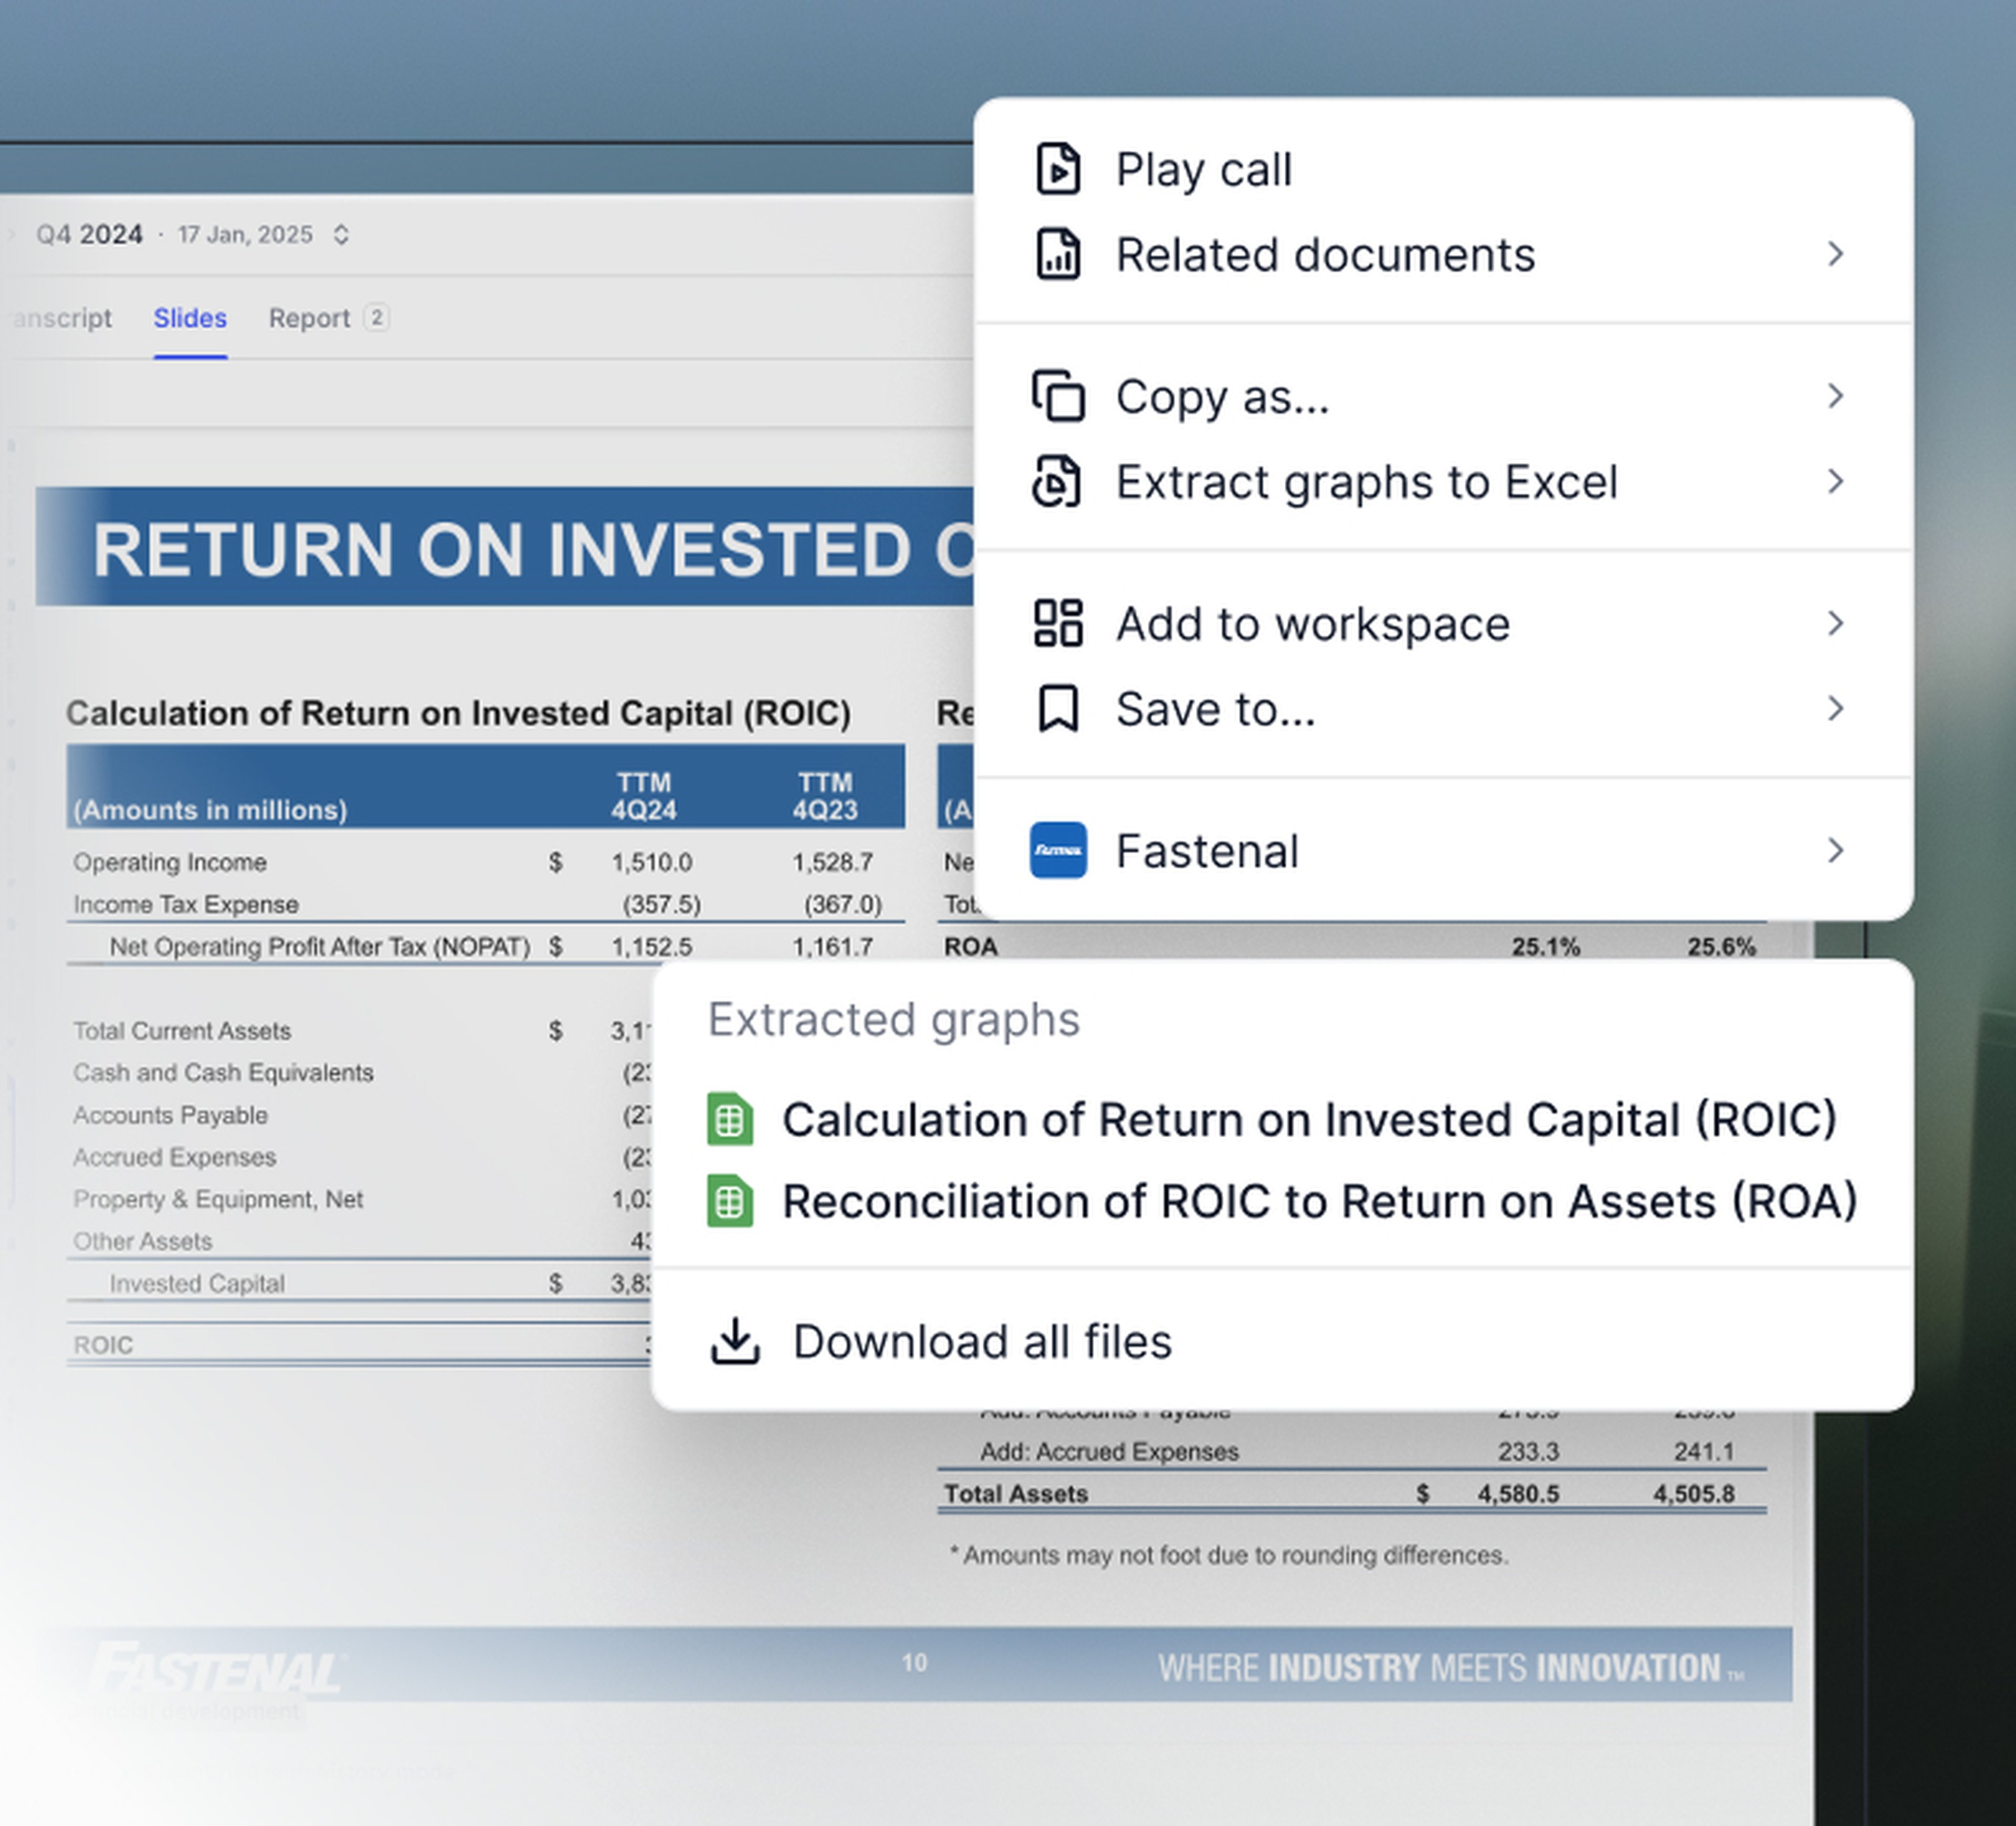Image resolution: width=2016 pixels, height=1826 pixels.
Task: Switch to the Report tab
Action: (311, 318)
